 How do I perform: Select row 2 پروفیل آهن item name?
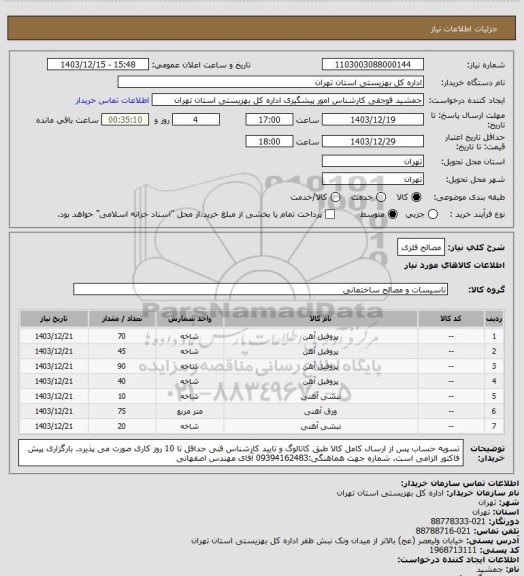(320, 352)
